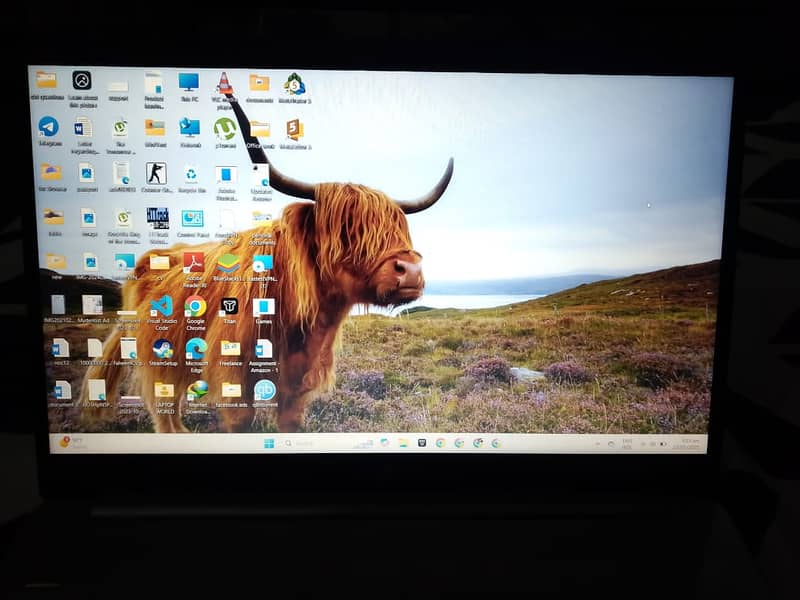Open VLC media player cone icon
The height and width of the screenshot is (600, 800).
224,84
